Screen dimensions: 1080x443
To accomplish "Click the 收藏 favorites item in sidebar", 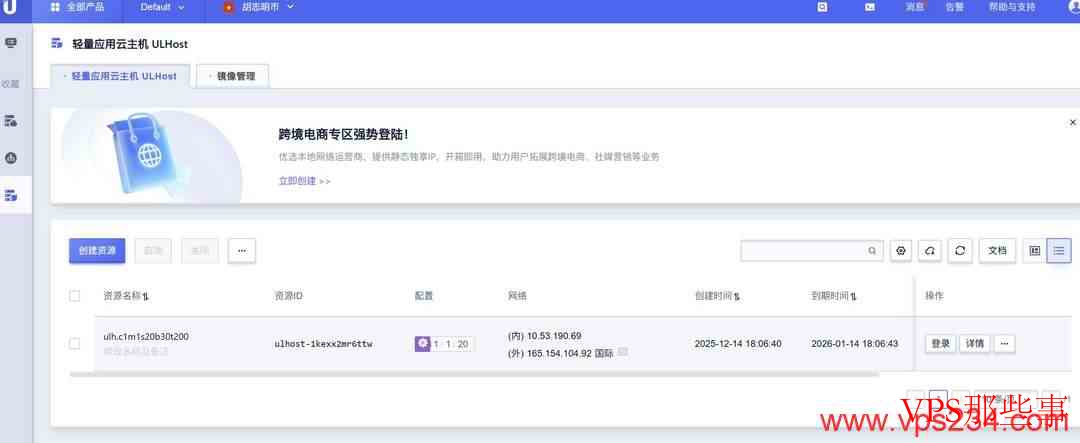I will (x=10, y=84).
